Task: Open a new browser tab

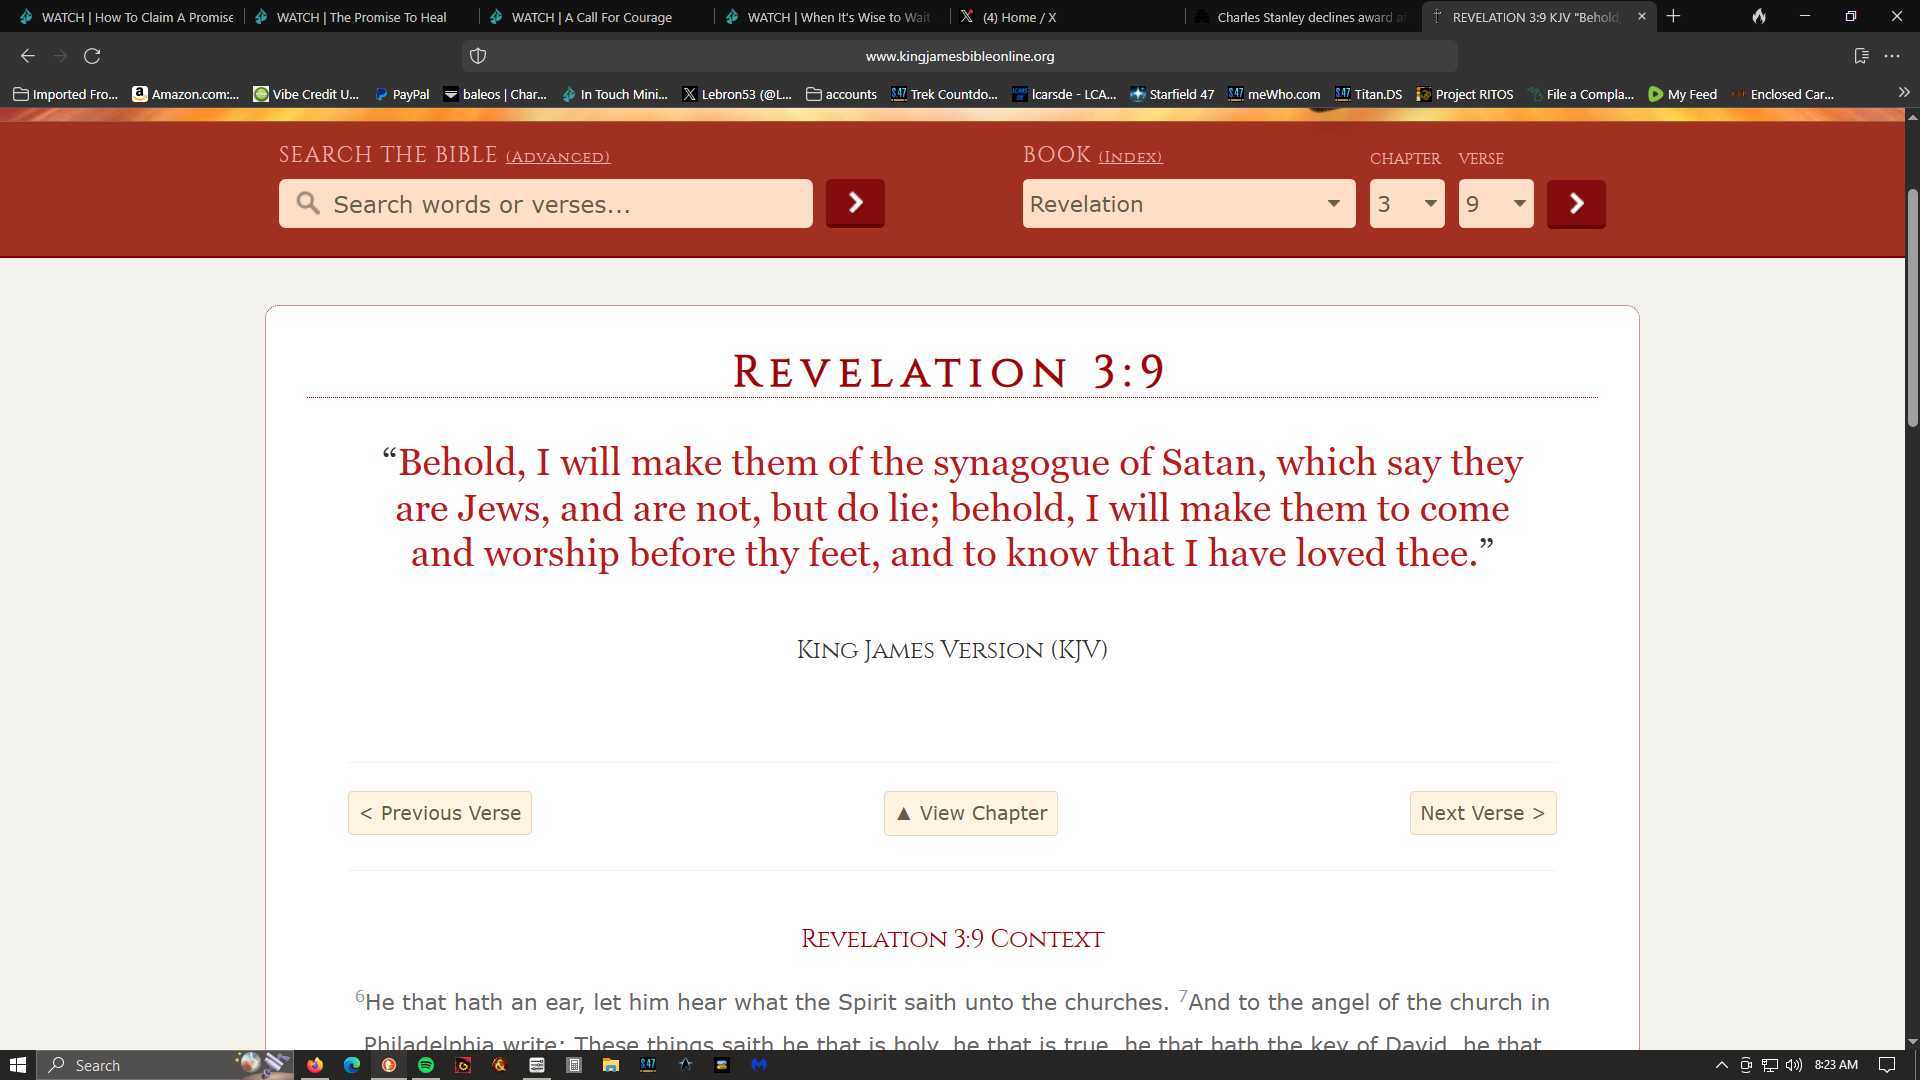Action: 1673,16
